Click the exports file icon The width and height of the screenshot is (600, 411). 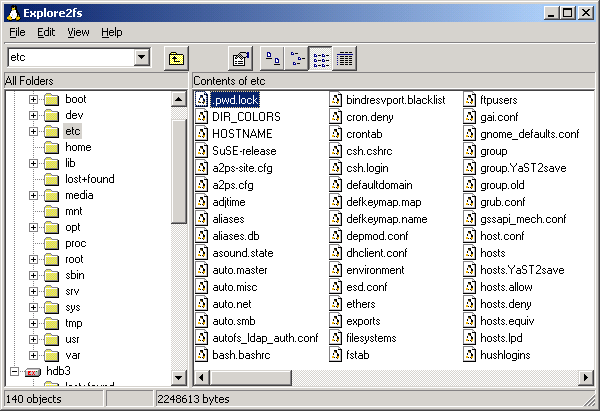[336, 321]
